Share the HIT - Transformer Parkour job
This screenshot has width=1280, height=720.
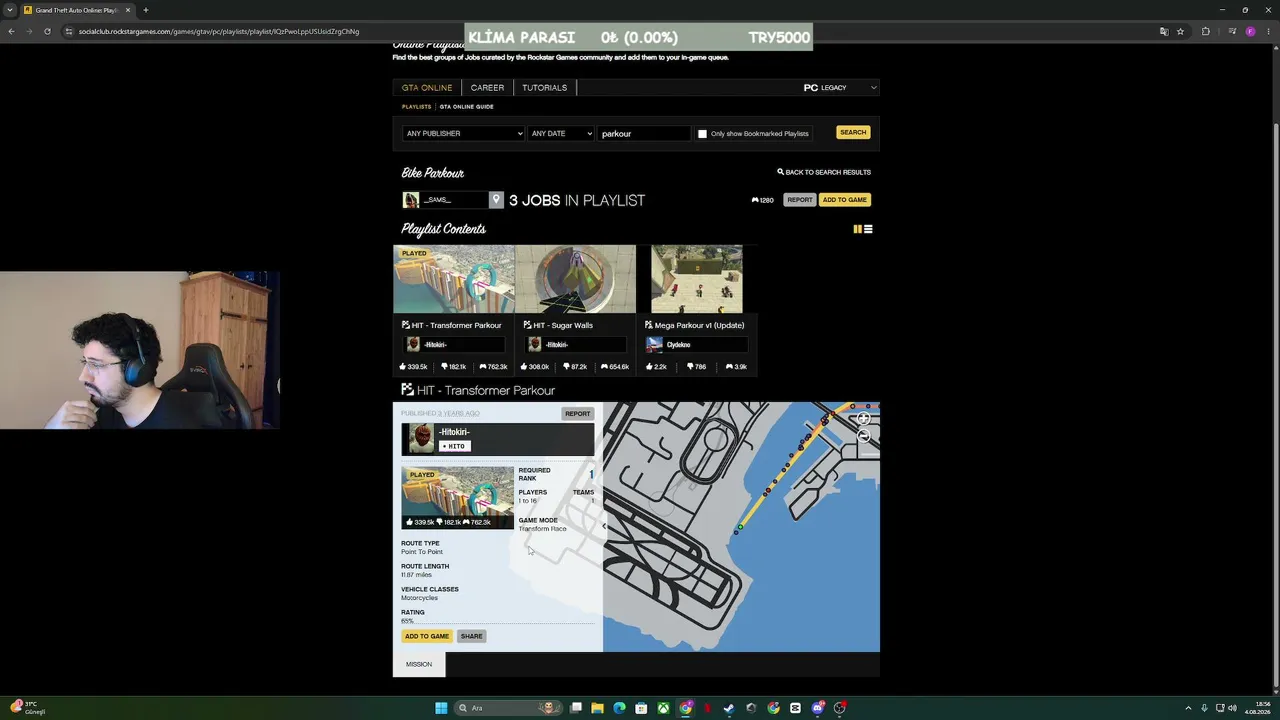(471, 636)
